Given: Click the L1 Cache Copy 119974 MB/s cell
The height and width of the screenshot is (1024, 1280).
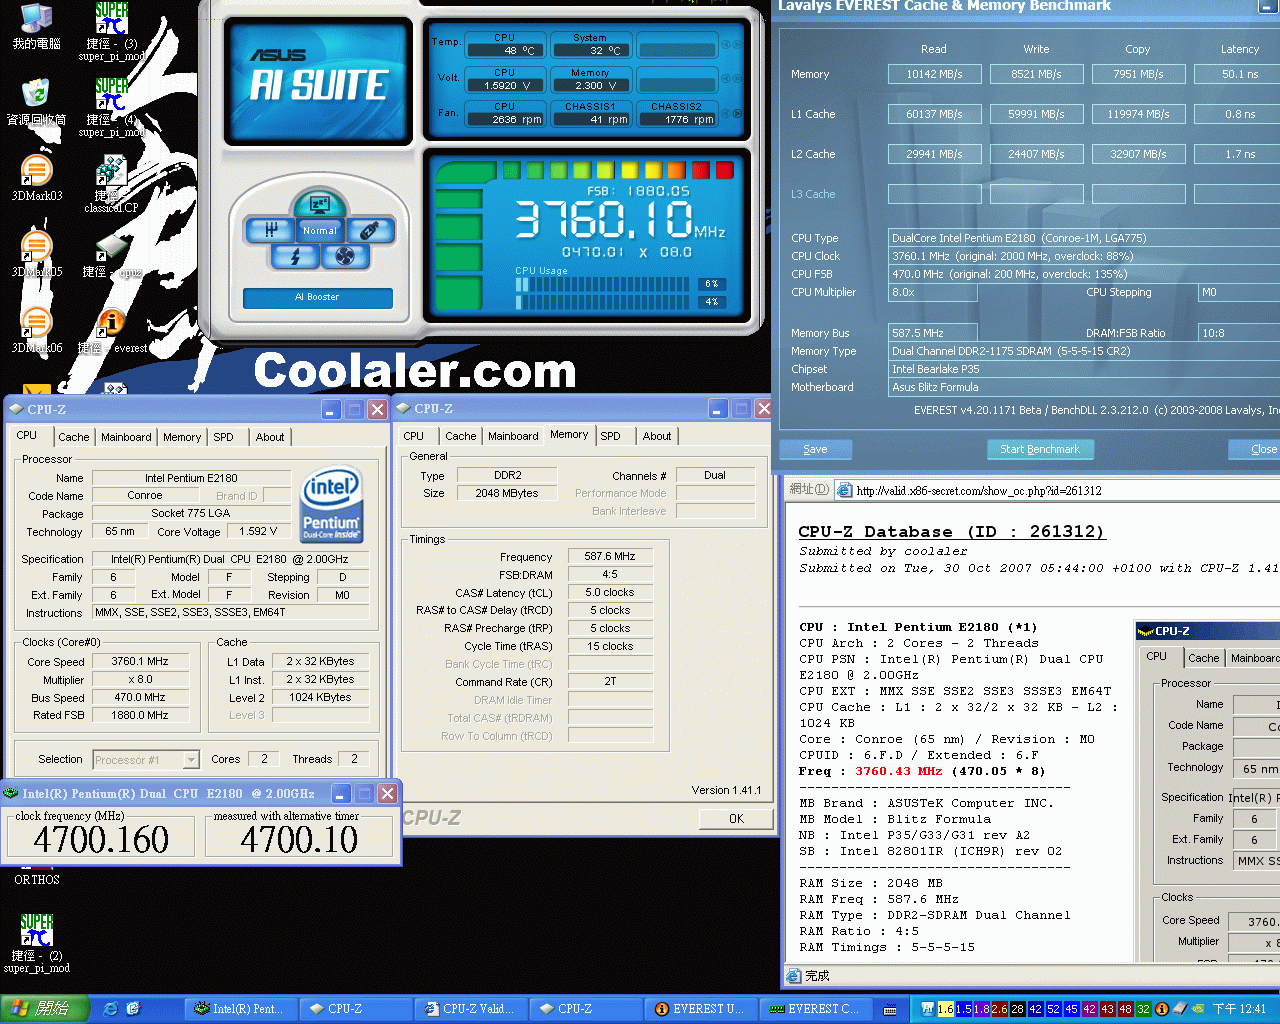Looking at the screenshot, I should (1139, 114).
